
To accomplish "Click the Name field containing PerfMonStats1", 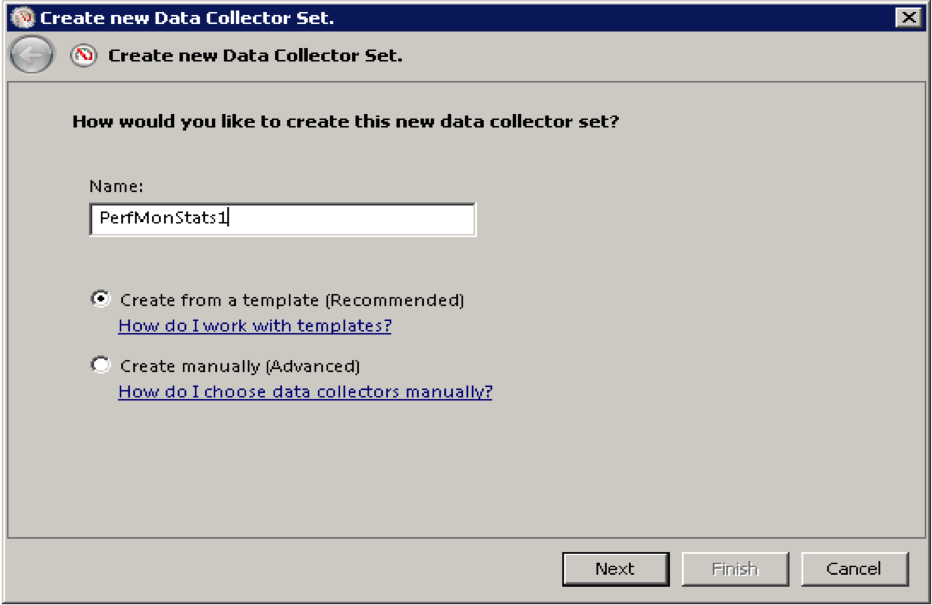I will 282,219.
